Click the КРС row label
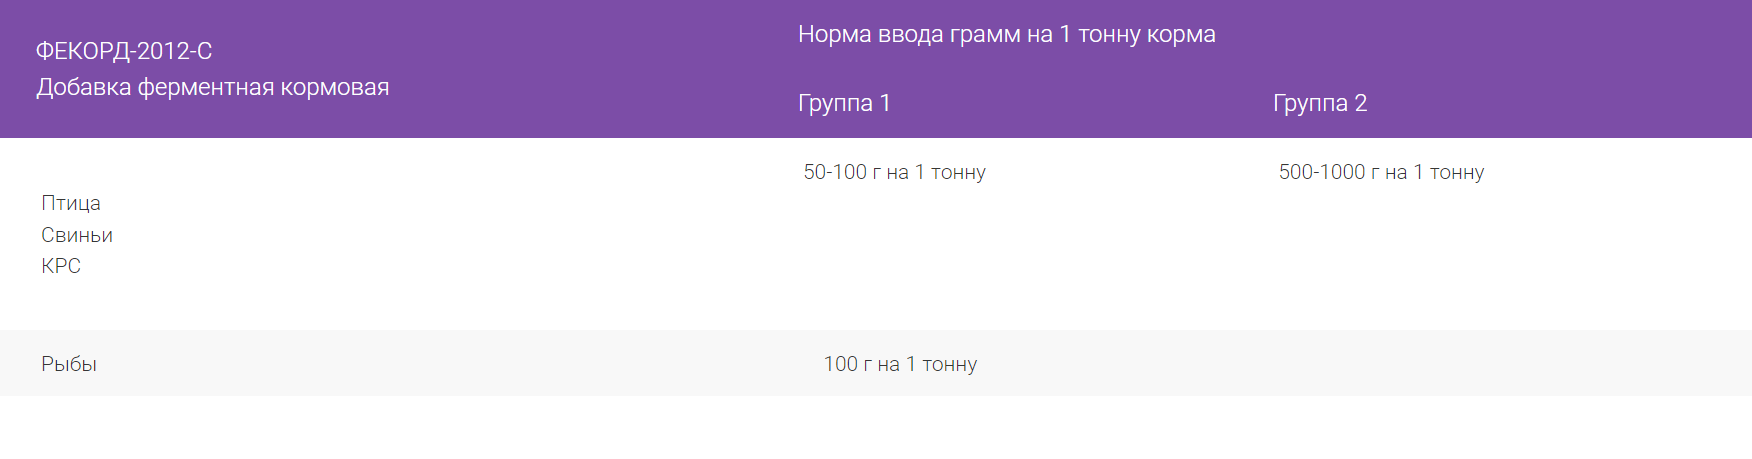 click(61, 266)
